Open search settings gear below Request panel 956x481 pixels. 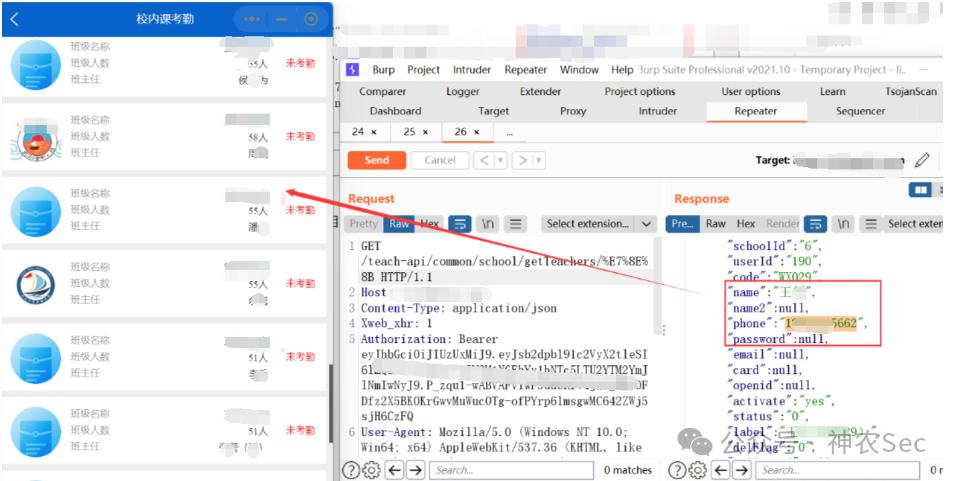[x=371, y=470]
